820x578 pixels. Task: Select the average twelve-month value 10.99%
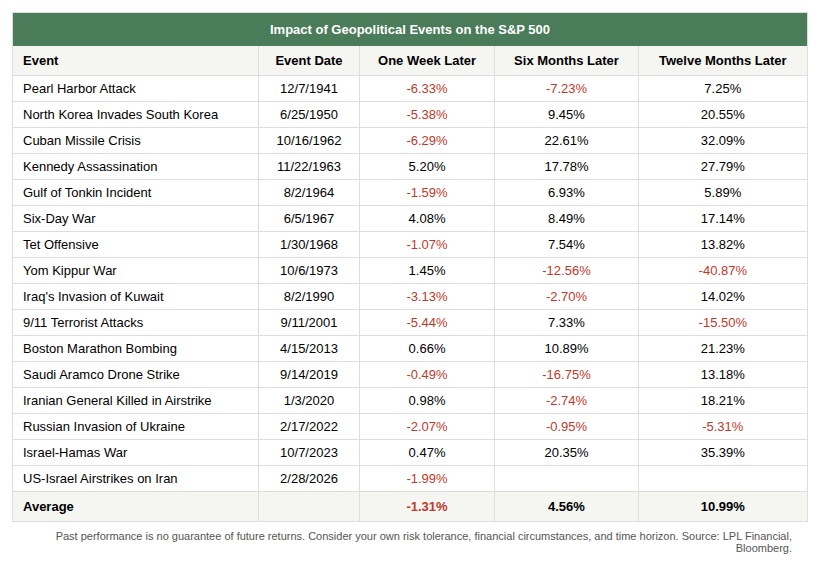[722, 506]
